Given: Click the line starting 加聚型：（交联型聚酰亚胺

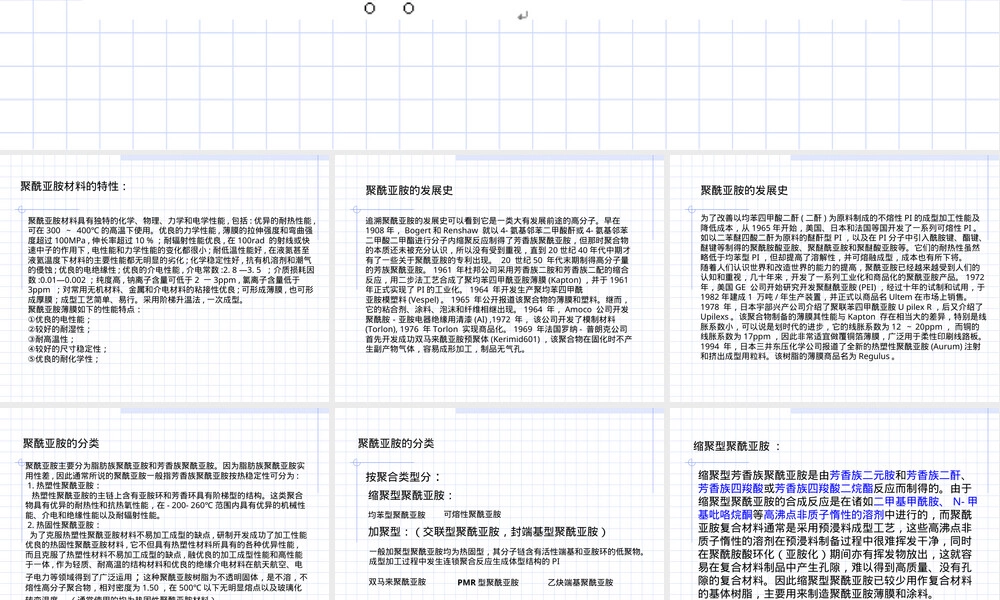Looking at the screenshot, I should tap(489, 532).
